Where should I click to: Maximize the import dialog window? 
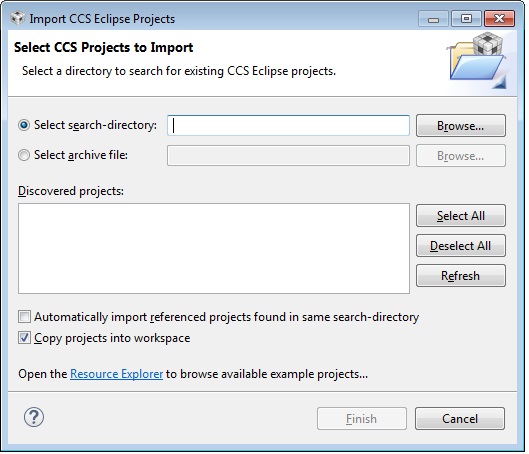(466, 18)
